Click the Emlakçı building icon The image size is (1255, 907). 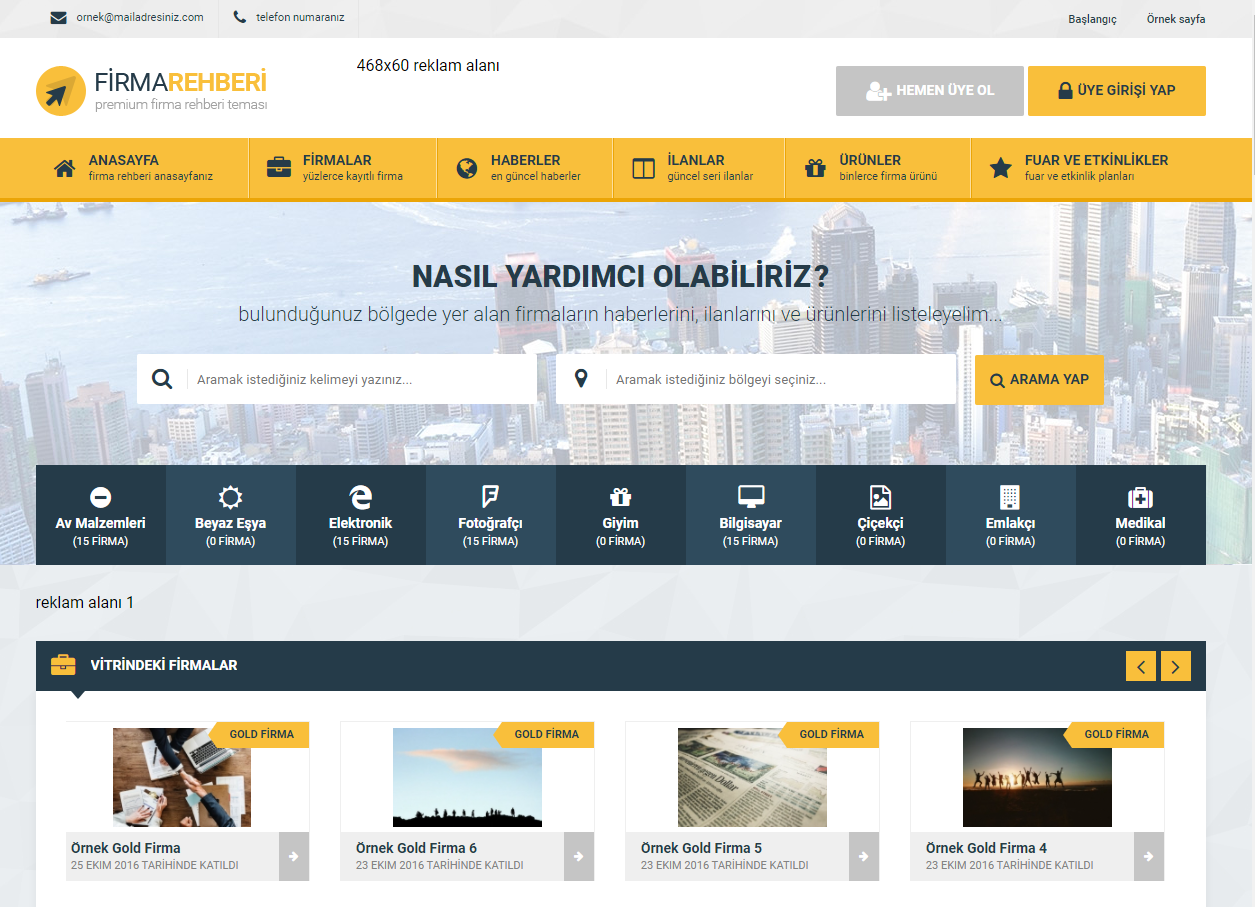(x=1010, y=497)
